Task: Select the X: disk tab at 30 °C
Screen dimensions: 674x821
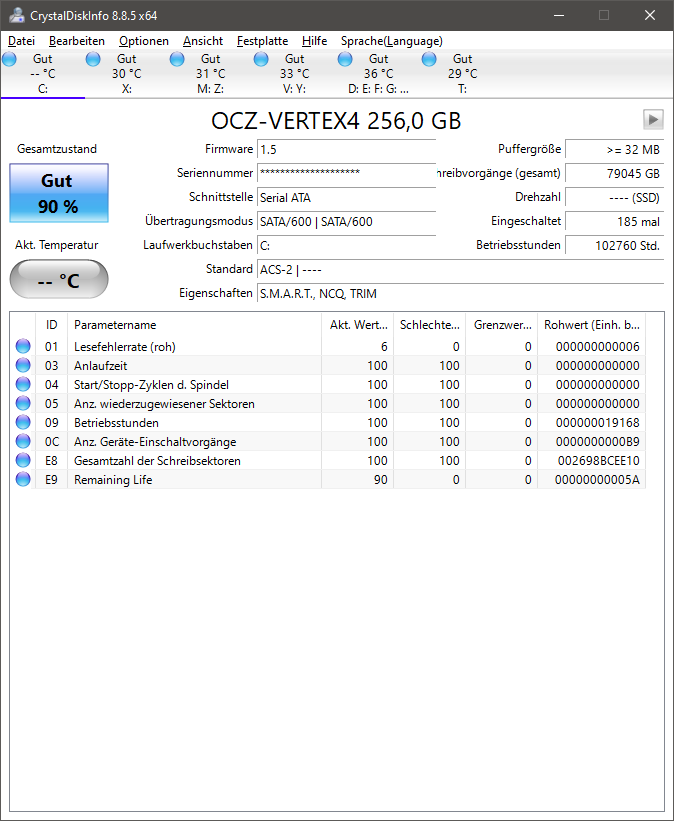Action: 127,74
